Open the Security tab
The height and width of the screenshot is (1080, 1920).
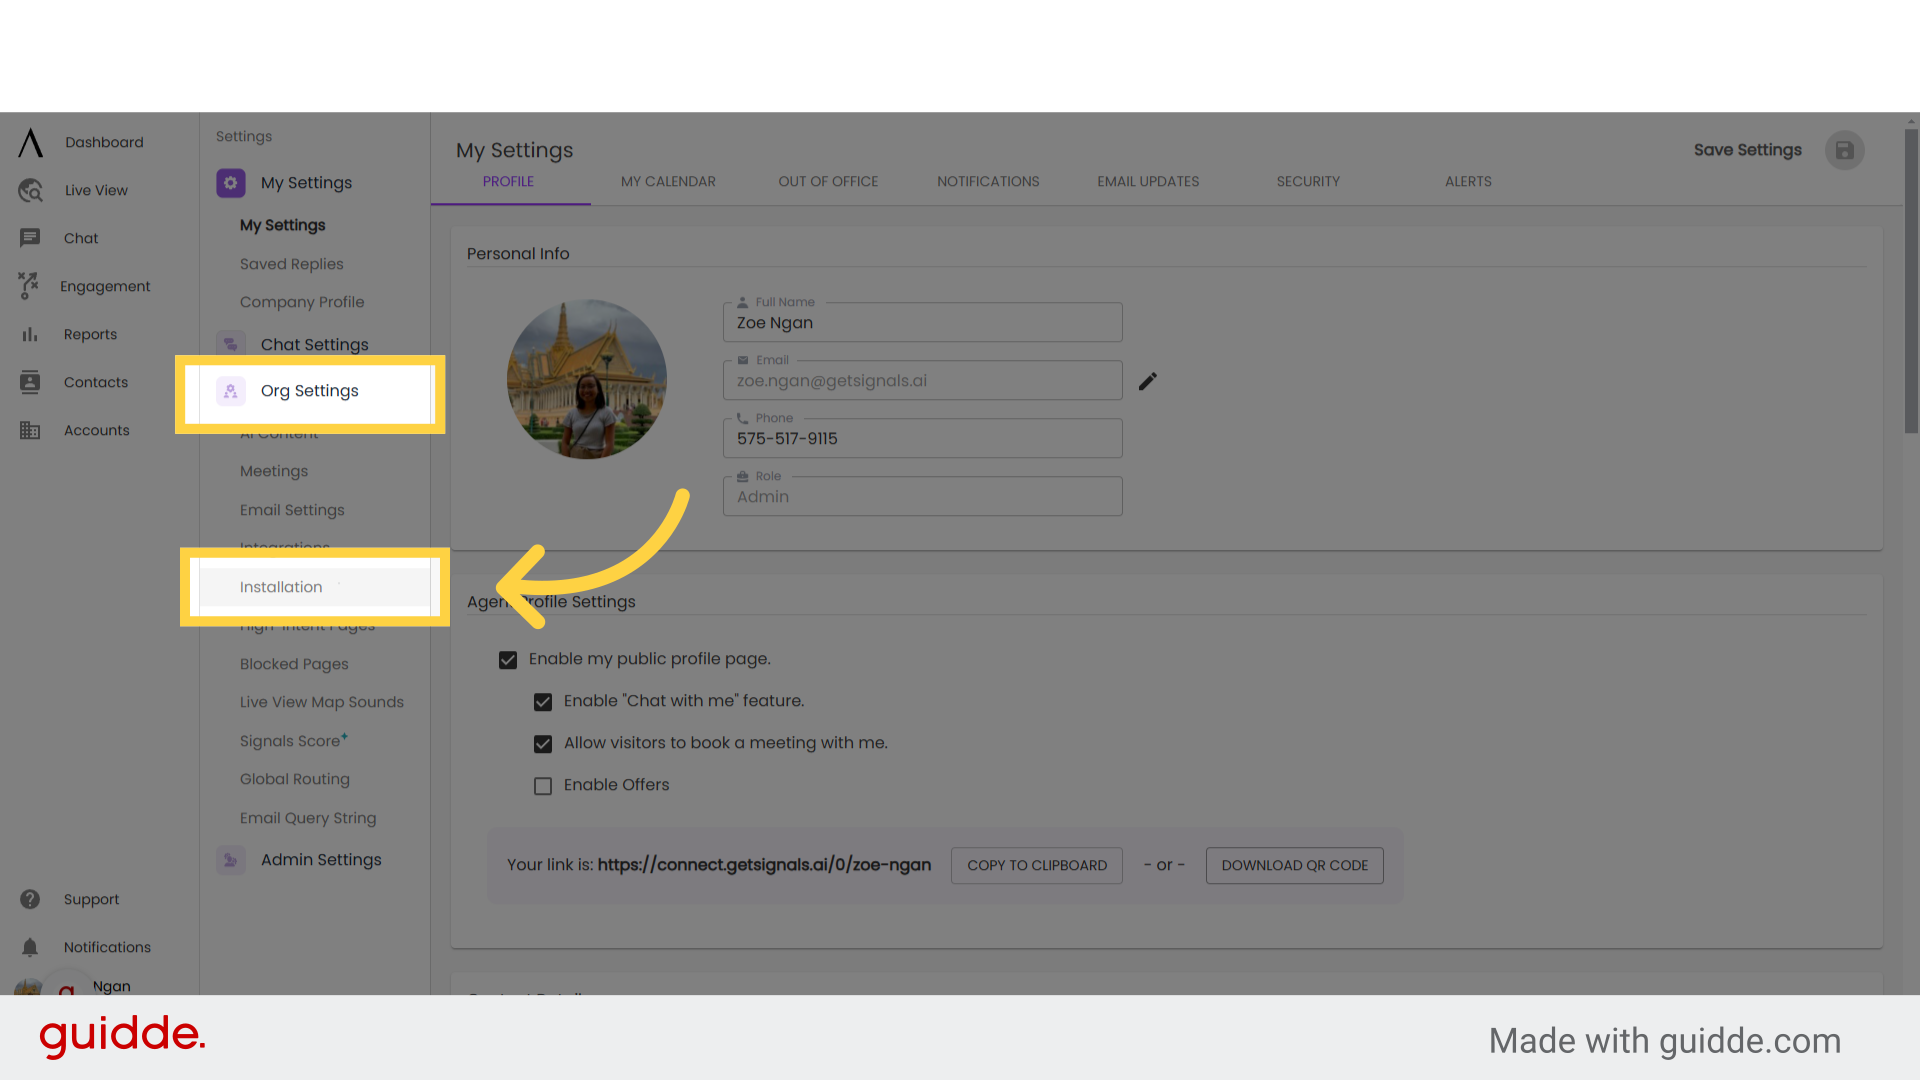click(1308, 181)
